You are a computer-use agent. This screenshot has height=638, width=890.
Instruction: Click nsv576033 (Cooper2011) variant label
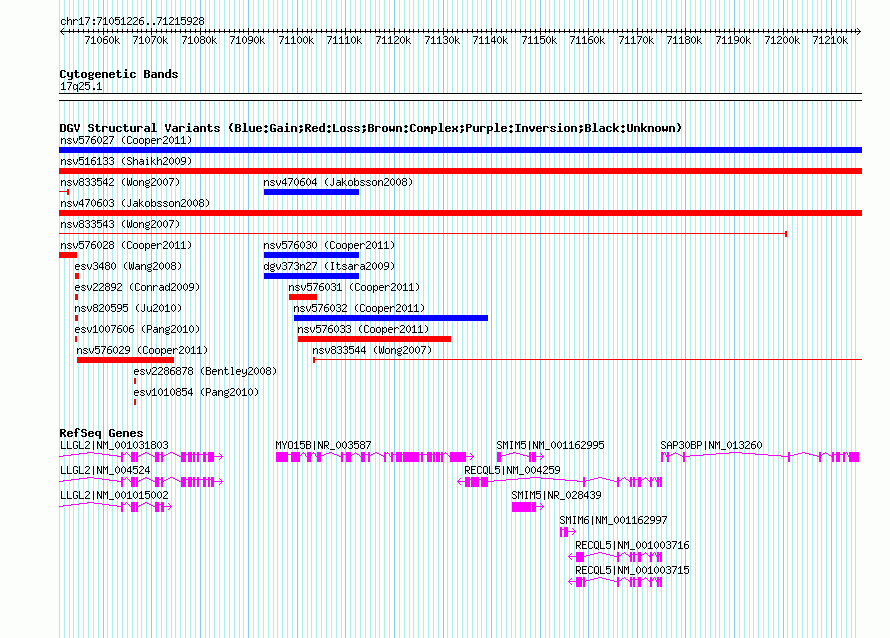(x=363, y=329)
